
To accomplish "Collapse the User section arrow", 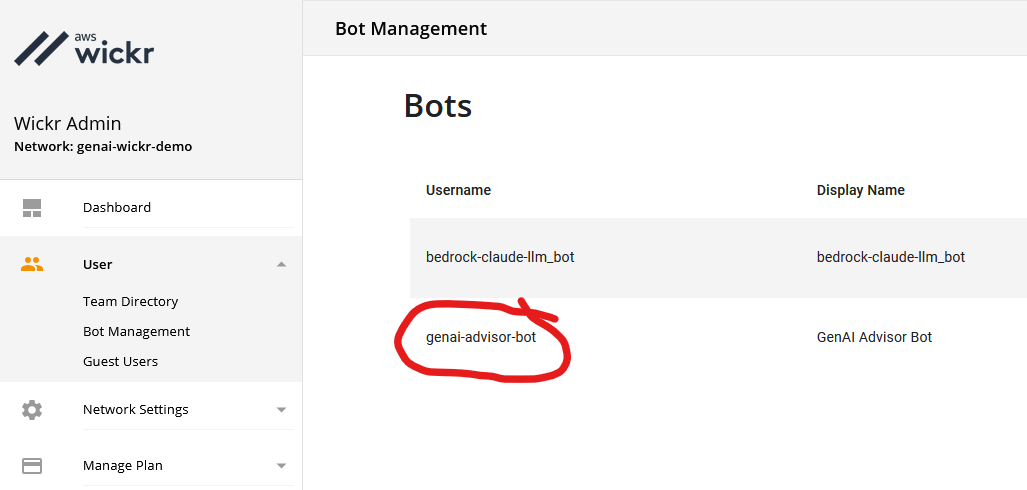I will point(282,265).
